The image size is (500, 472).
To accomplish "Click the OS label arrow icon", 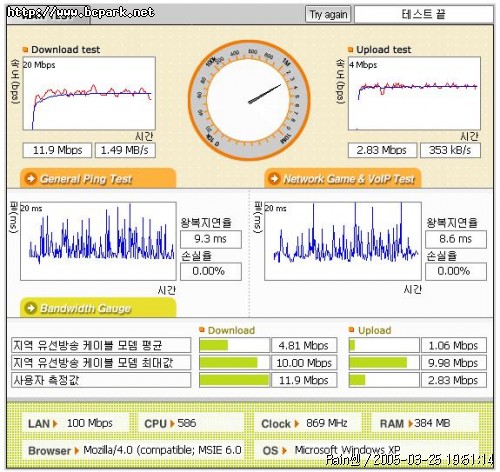I will point(284,451).
